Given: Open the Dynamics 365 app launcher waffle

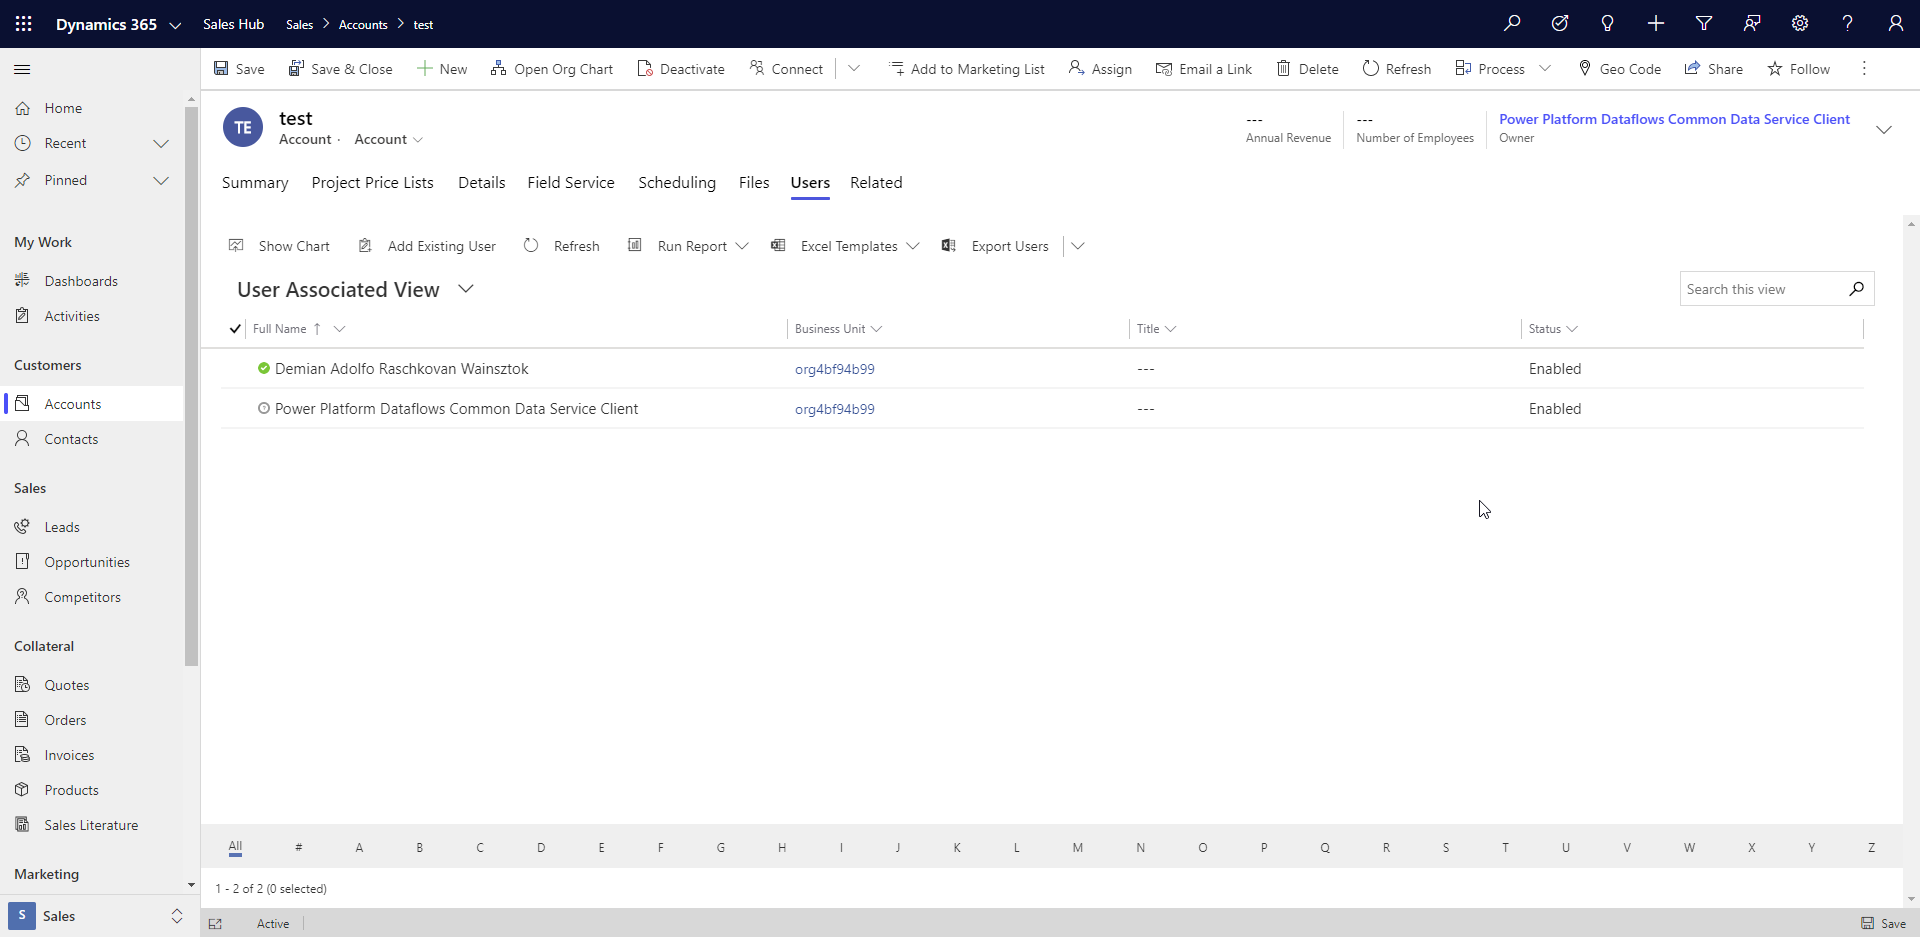Looking at the screenshot, I should coord(22,23).
